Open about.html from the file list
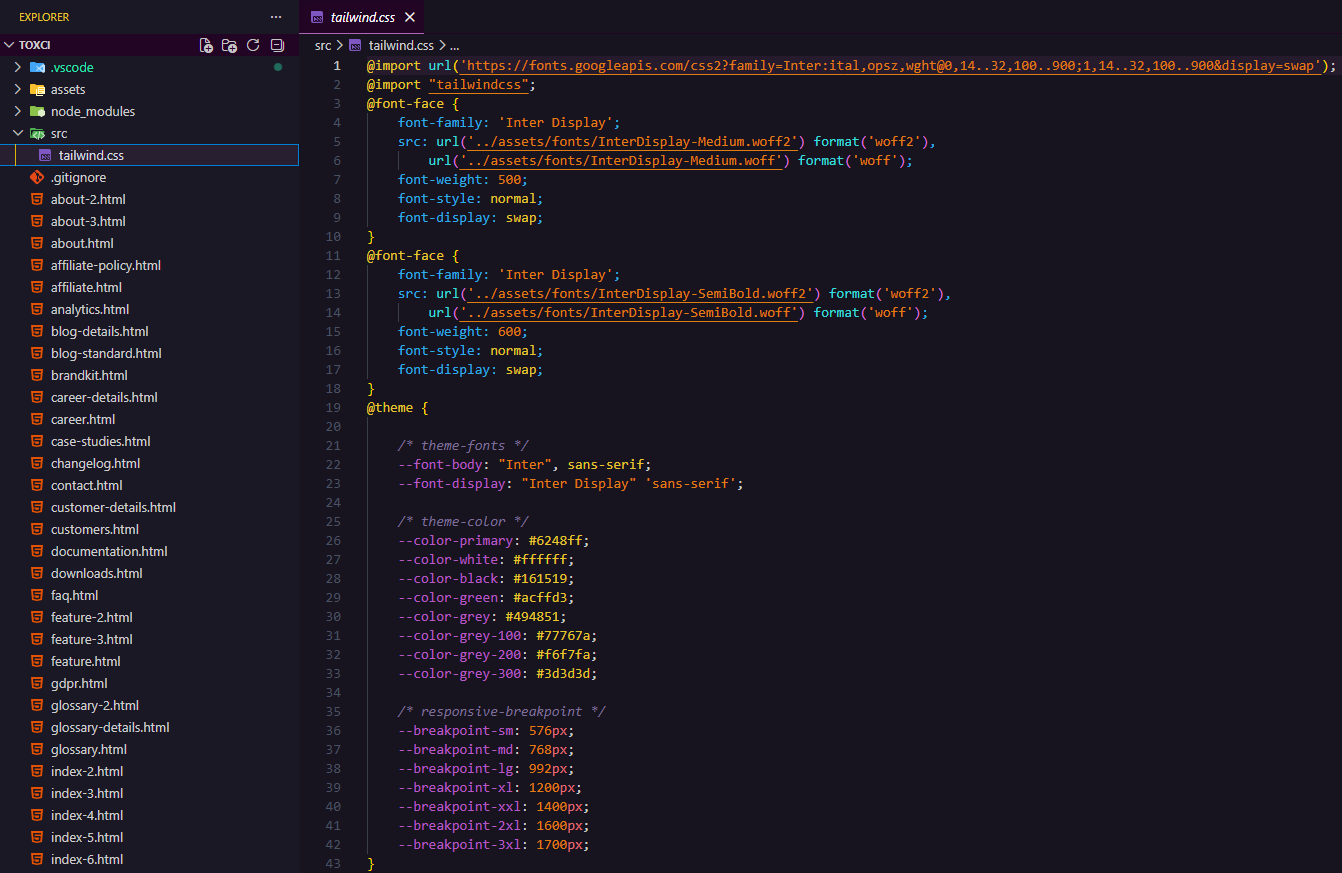Screen dimensions: 1342x873 82,243
